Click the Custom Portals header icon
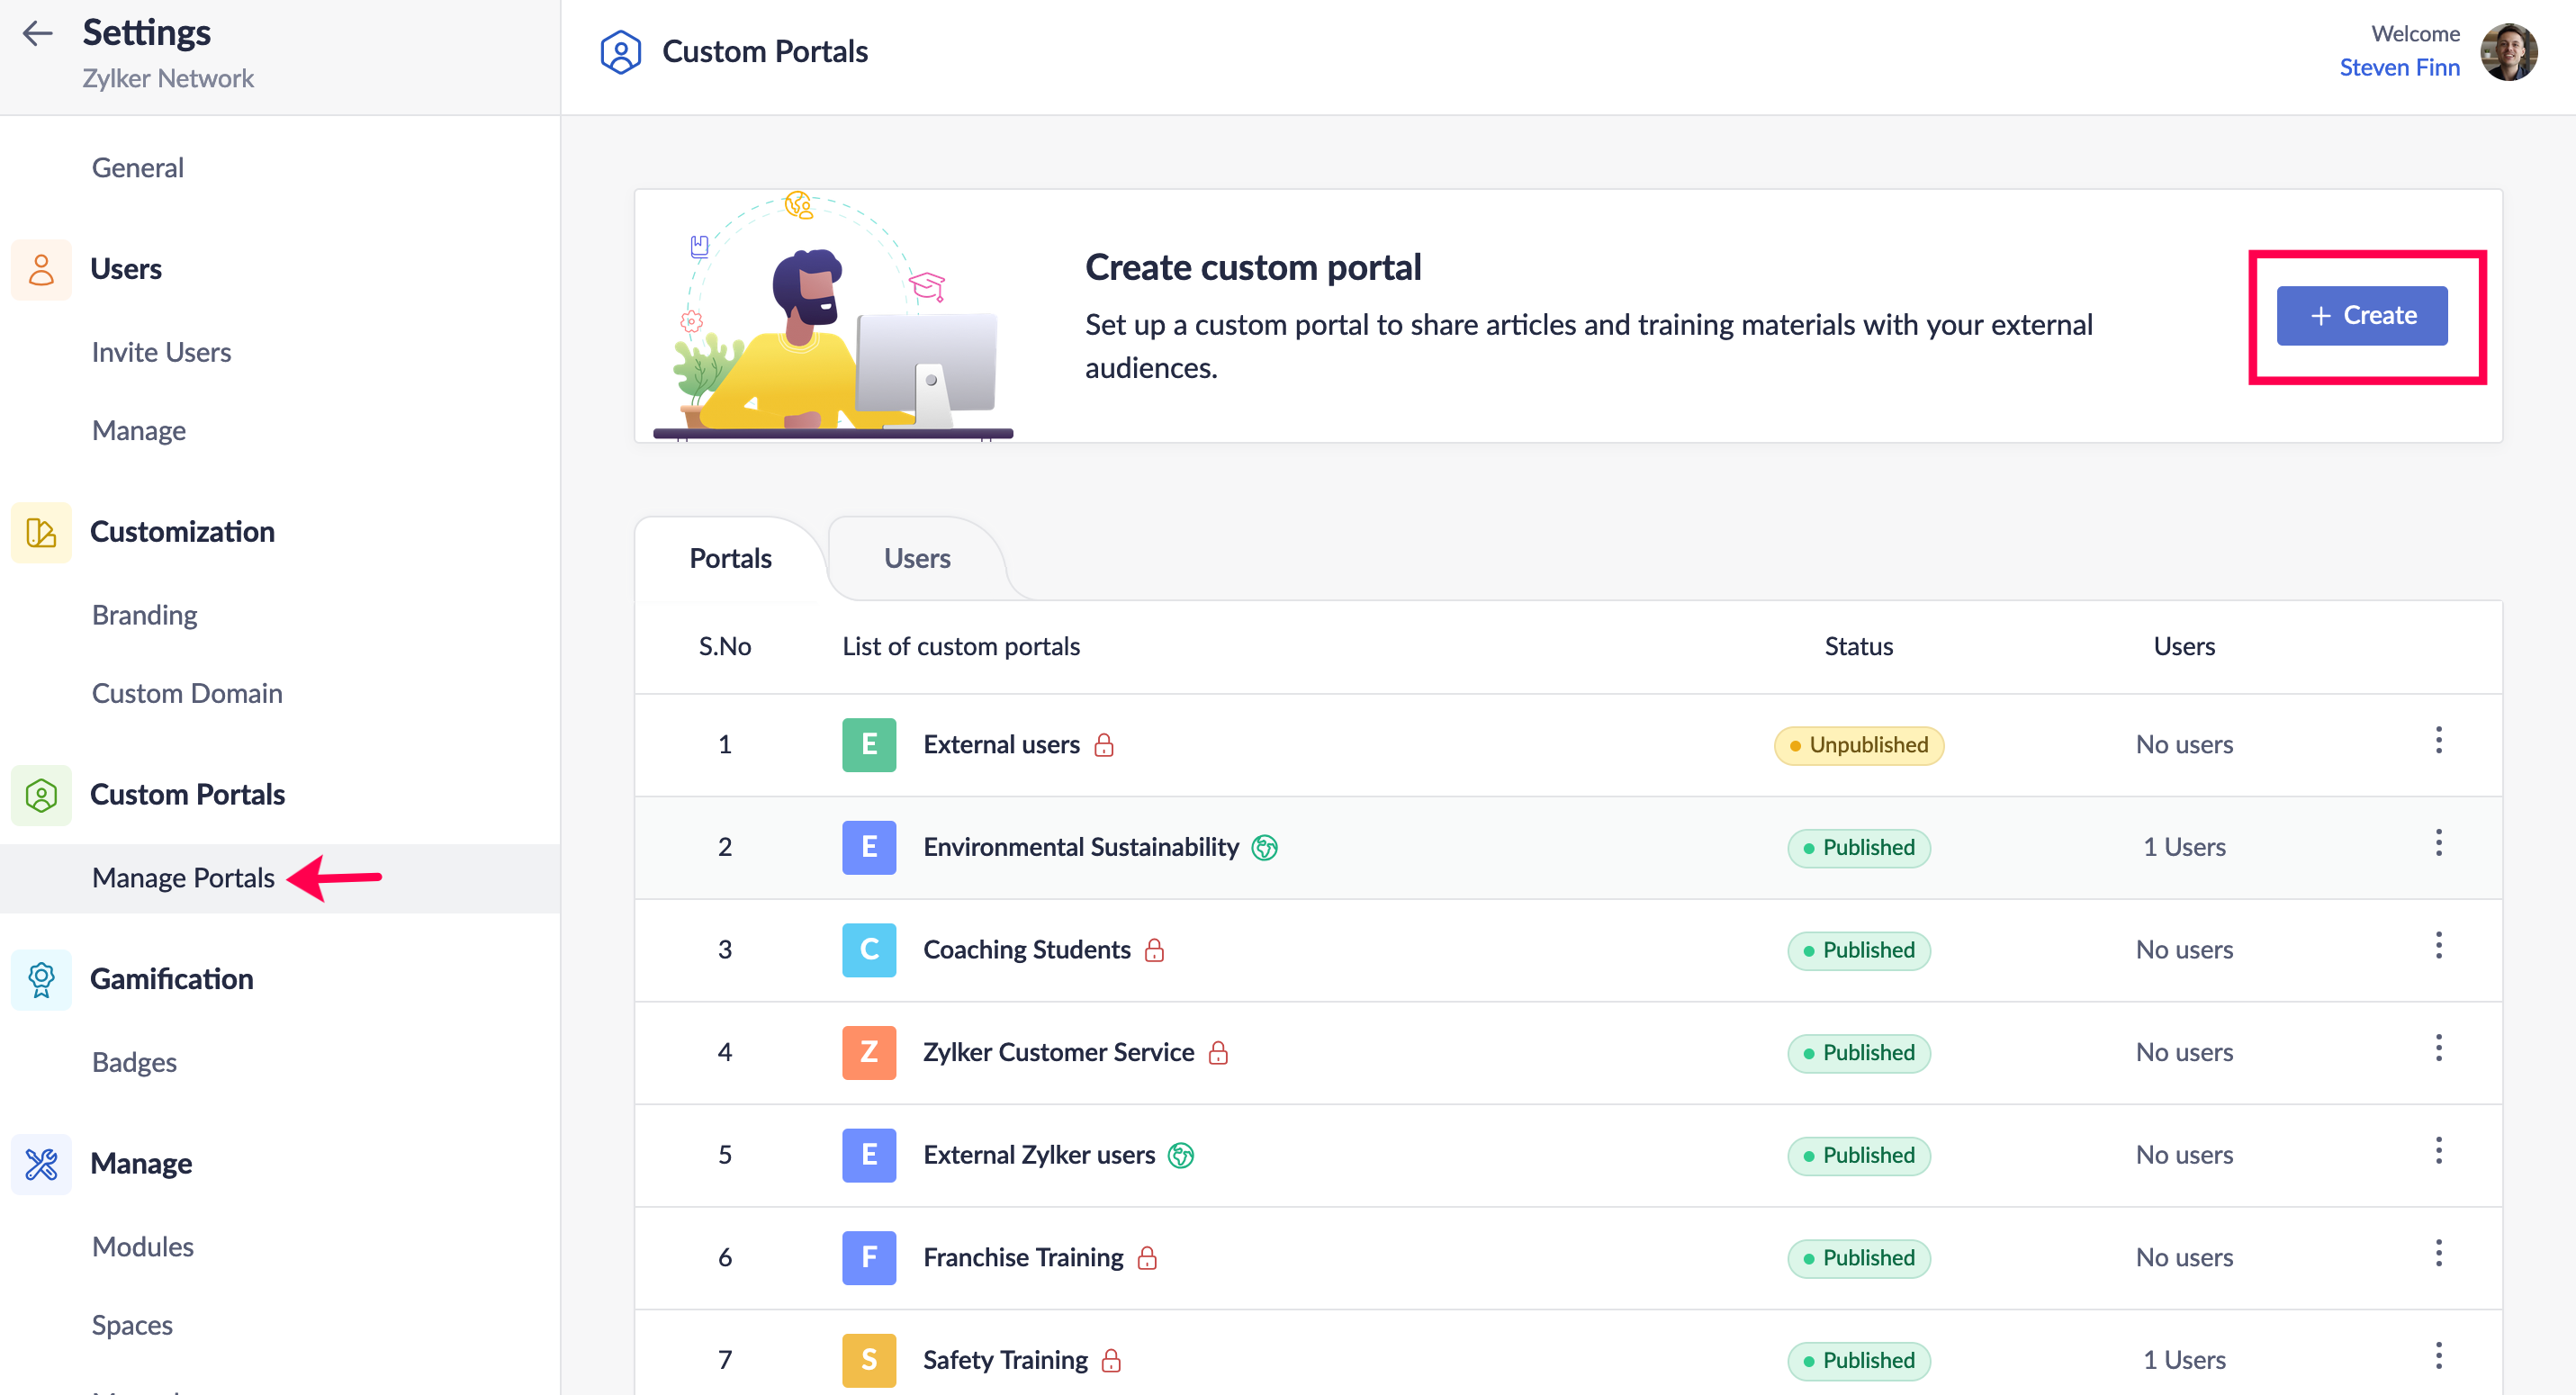Screen dimensions: 2576x1395 (x=620, y=52)
